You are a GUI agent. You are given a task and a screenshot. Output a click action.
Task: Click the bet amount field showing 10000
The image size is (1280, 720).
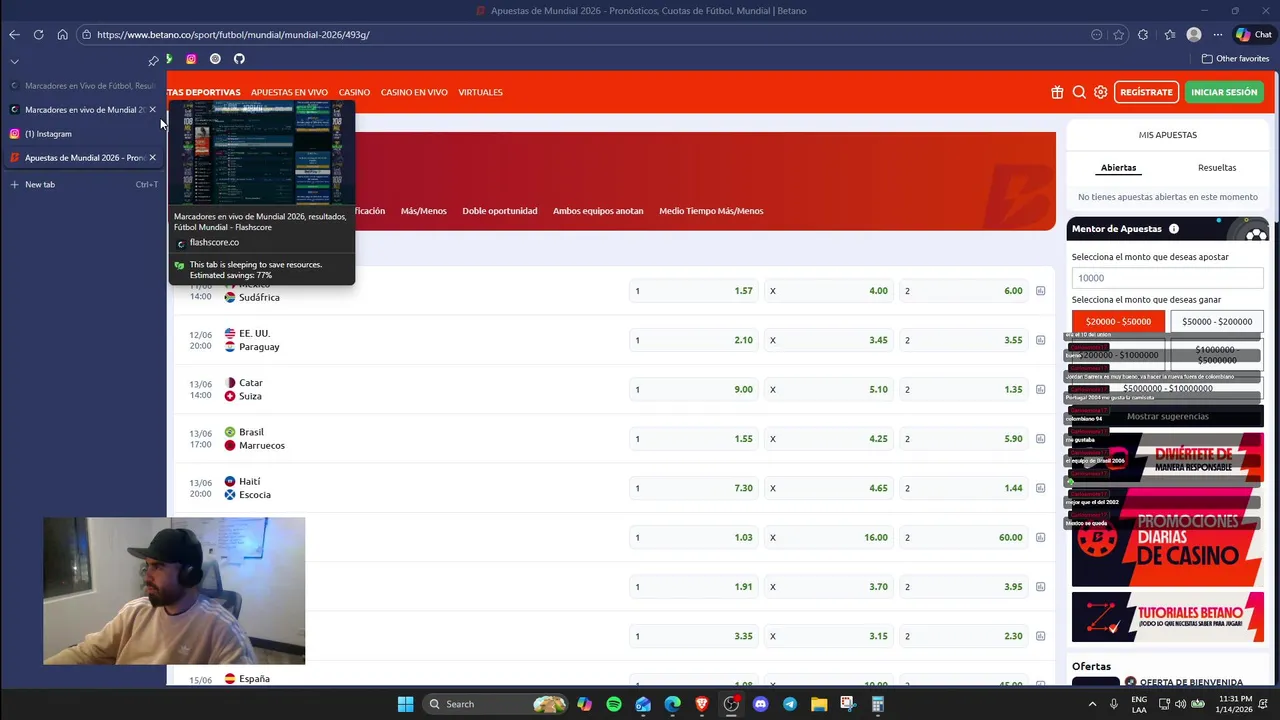coord(1167,278)
